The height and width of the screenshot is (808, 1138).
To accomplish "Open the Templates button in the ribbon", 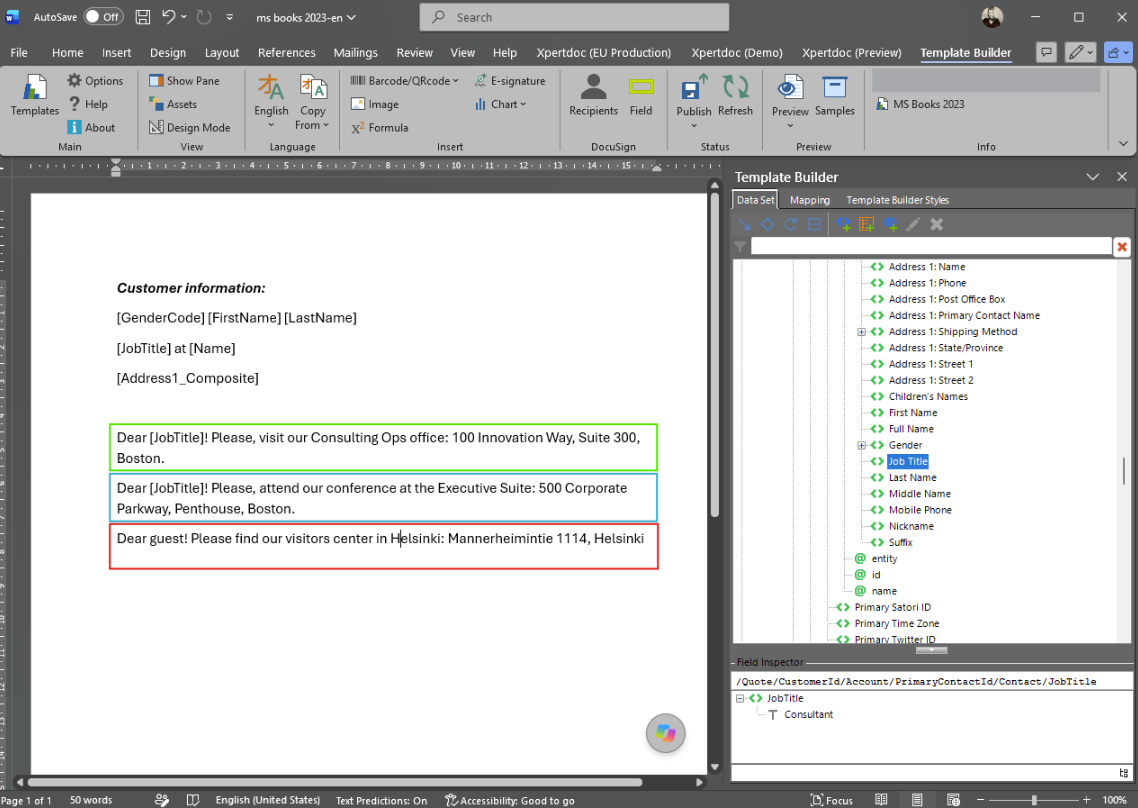I will [x=34, y=95].
